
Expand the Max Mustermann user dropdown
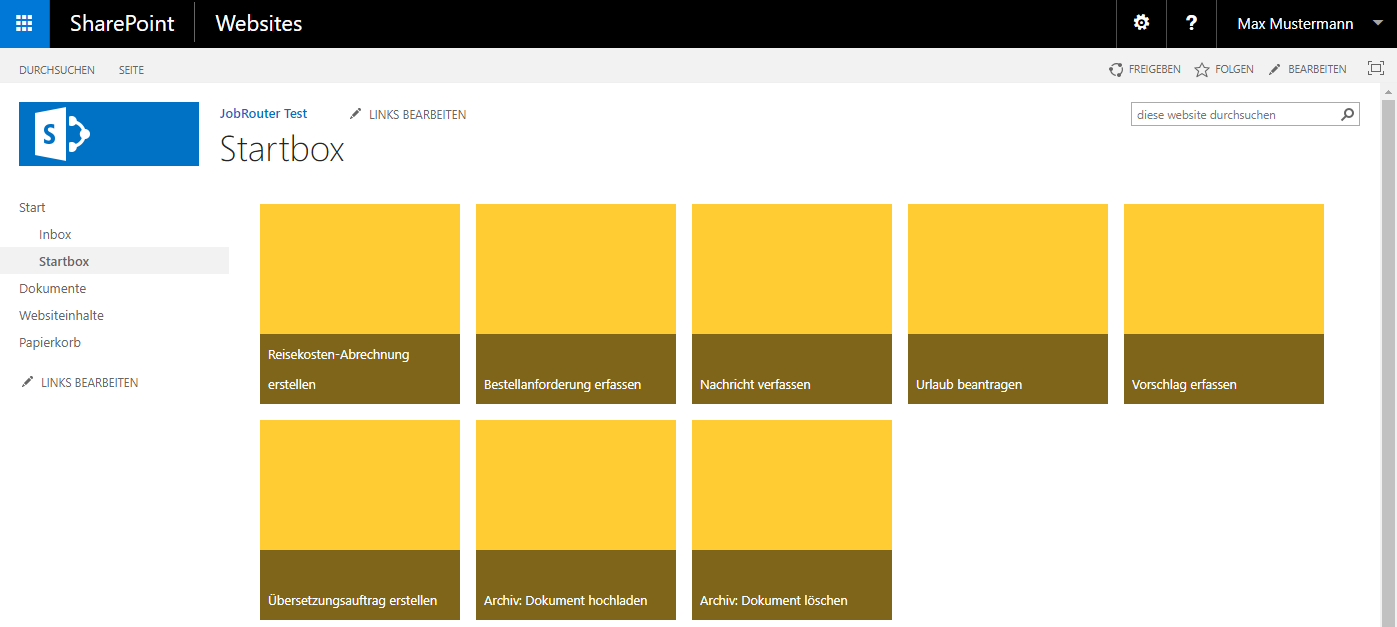point(1378,23)
